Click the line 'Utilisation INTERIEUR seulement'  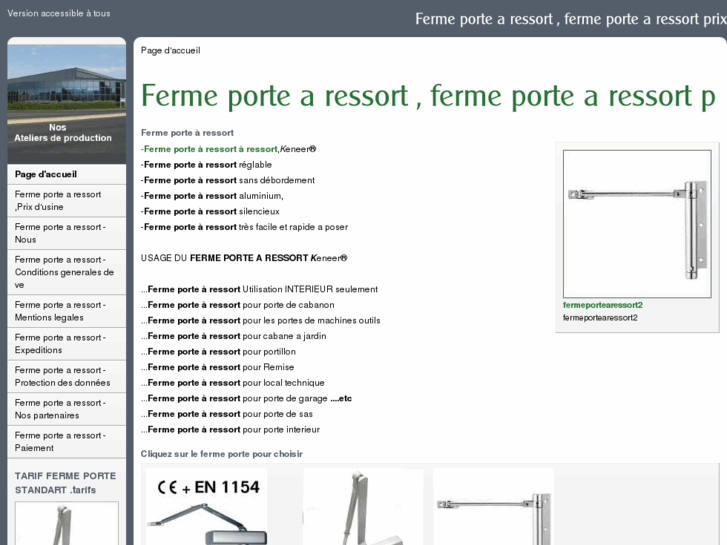point(310,289)
